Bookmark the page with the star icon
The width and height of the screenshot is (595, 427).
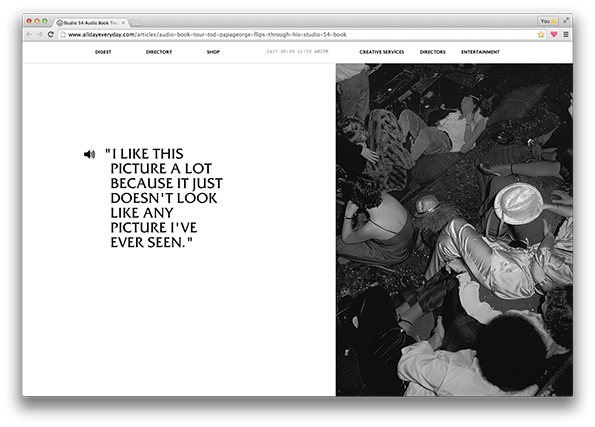[x=541, y=35]
